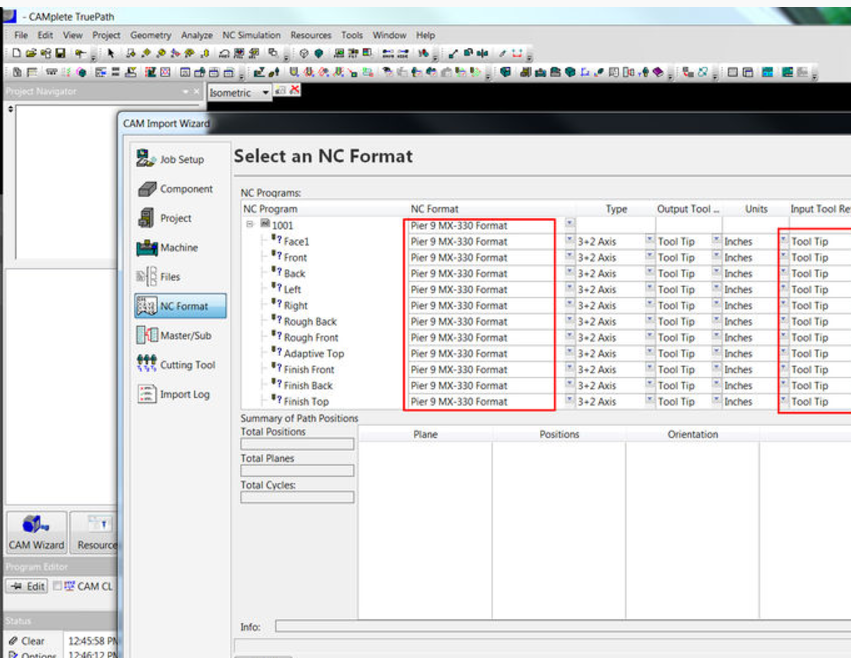
Task: Click the Info text field
Action: [x=563, y=627]
